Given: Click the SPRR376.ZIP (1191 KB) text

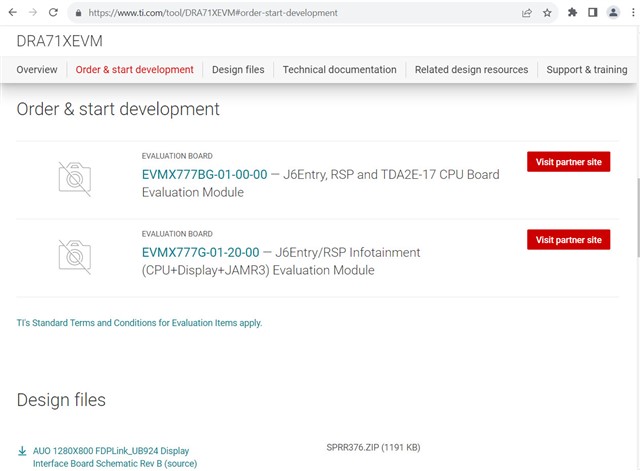Looking at the screenshot, I should [373, 448].
